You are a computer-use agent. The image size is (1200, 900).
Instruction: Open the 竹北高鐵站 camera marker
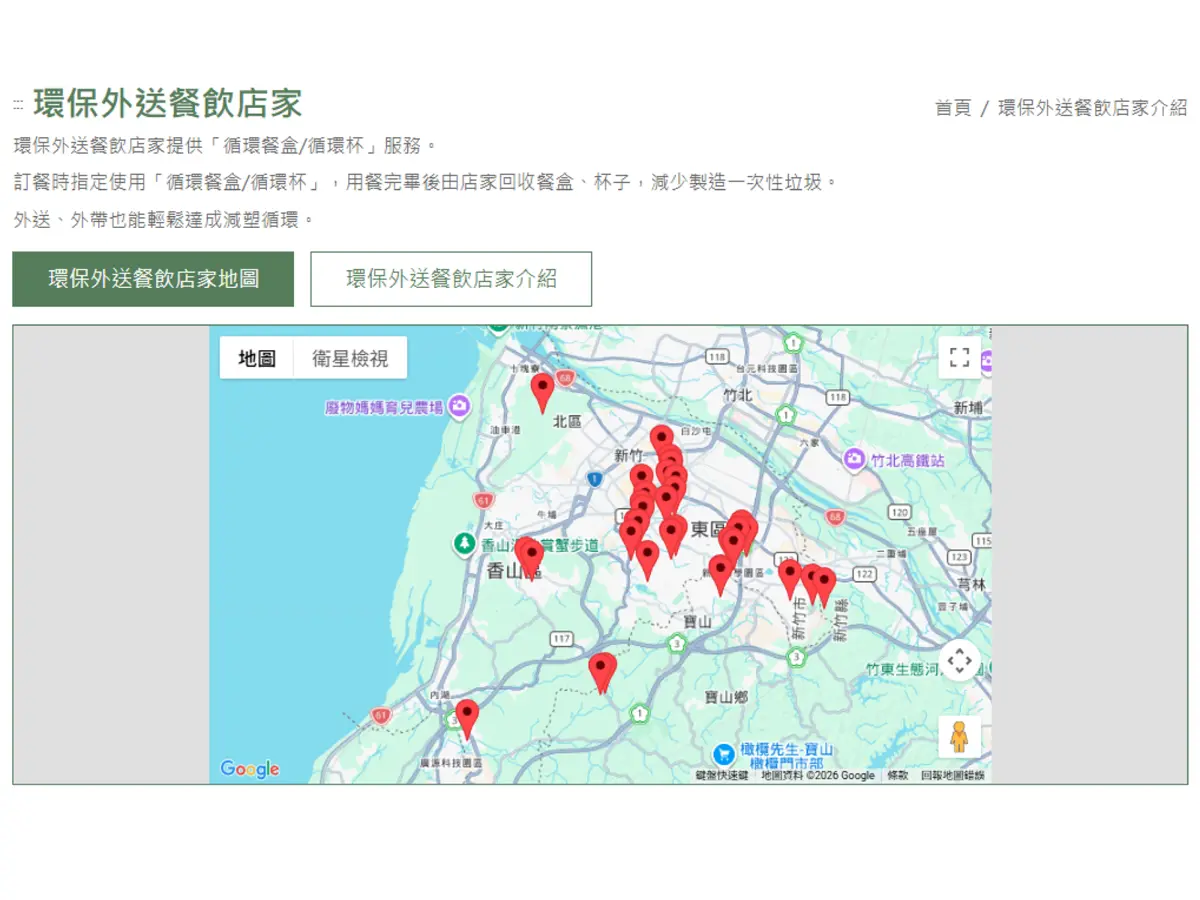pos(854,459)
